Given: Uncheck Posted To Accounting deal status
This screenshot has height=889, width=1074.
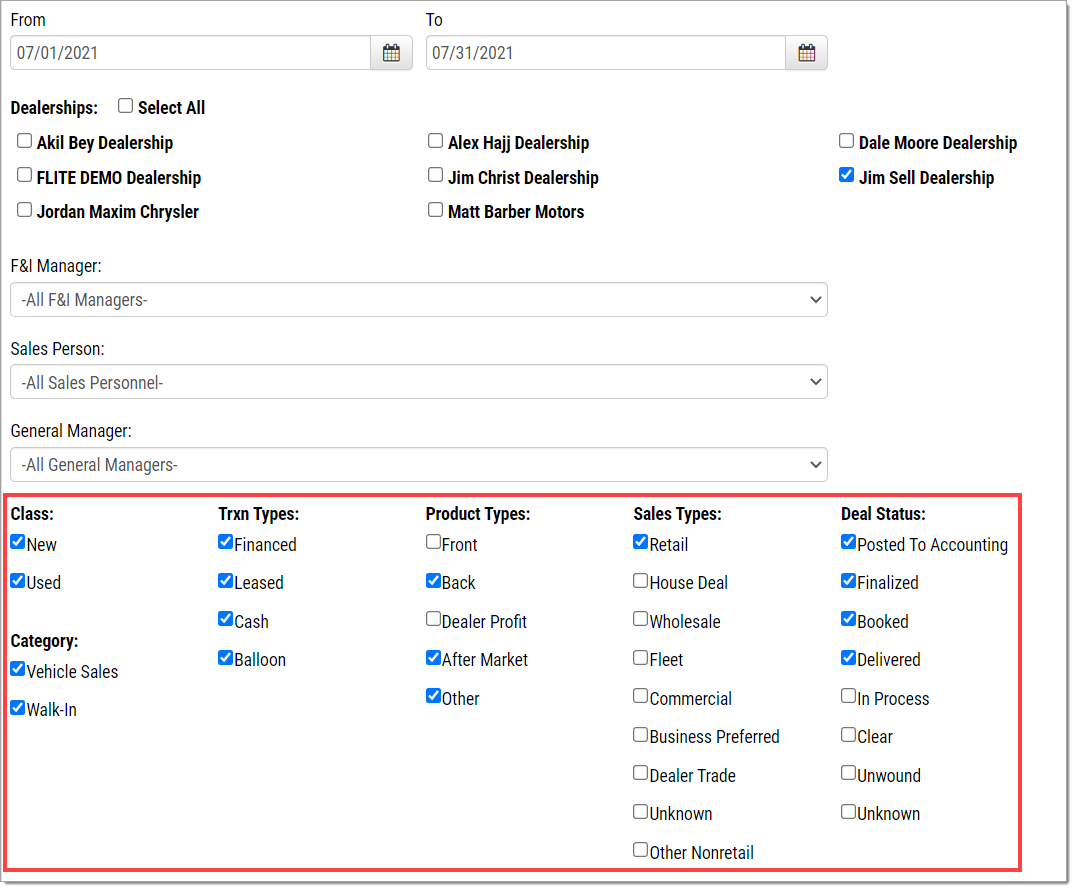Looking at the screenshot, I should click(848, 542).
